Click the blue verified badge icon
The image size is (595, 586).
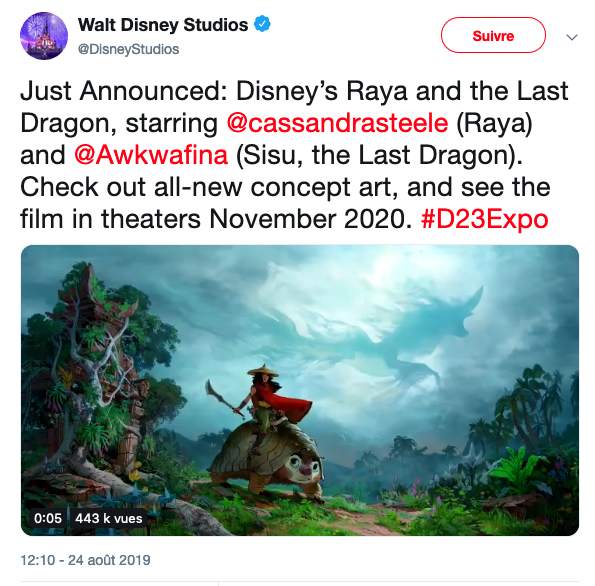pyautogui.click(x=262, y=24)
